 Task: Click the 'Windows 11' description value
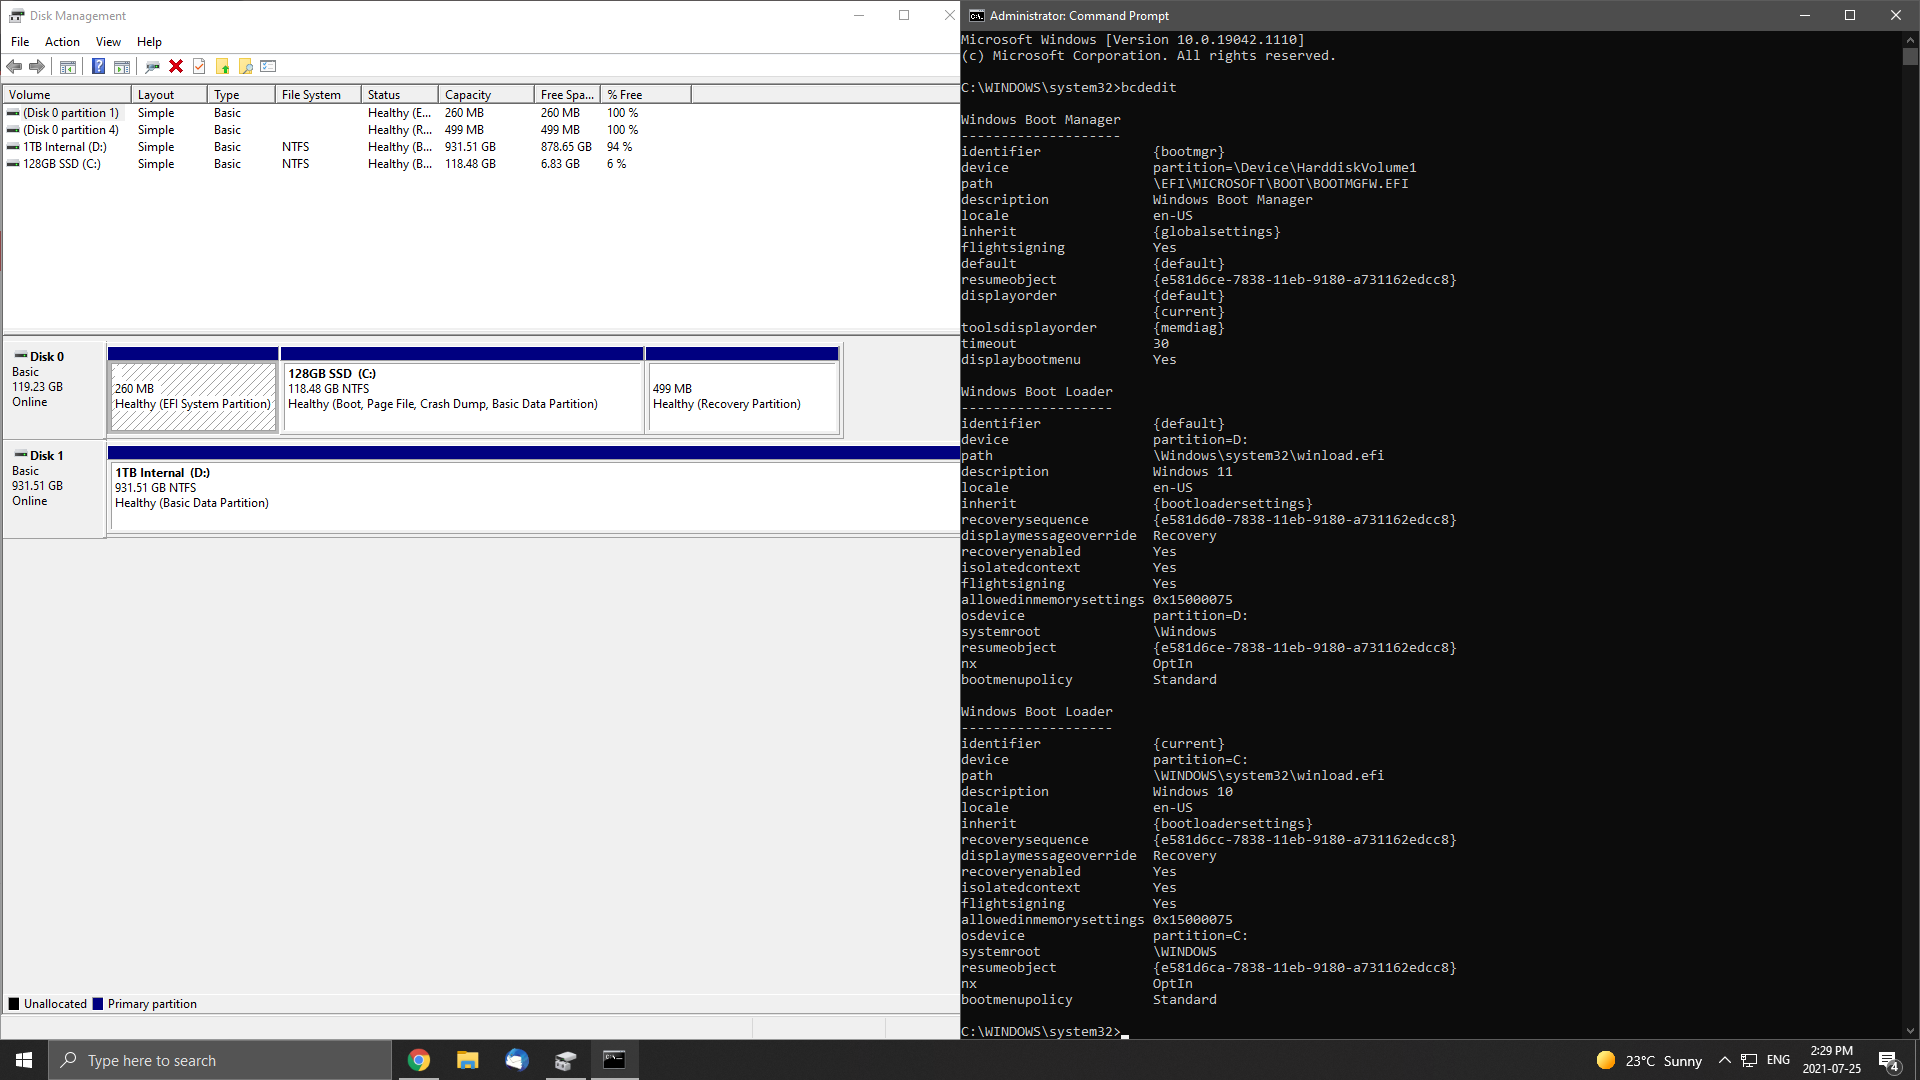[x=1192, y=472]
